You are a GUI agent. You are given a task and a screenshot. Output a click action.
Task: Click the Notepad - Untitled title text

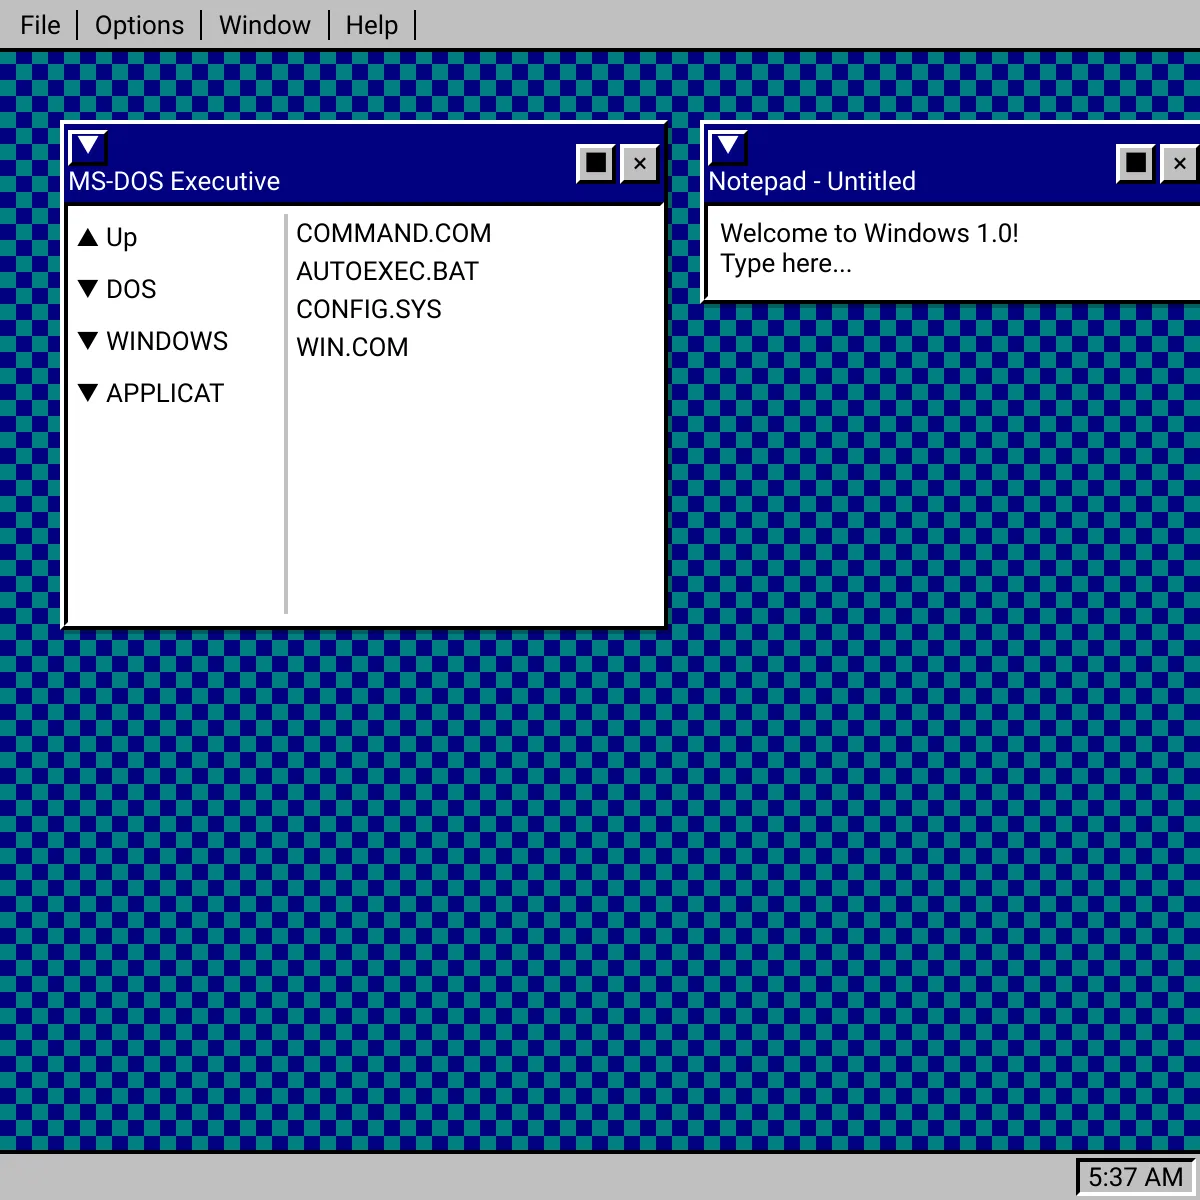(x=812, y=181)
